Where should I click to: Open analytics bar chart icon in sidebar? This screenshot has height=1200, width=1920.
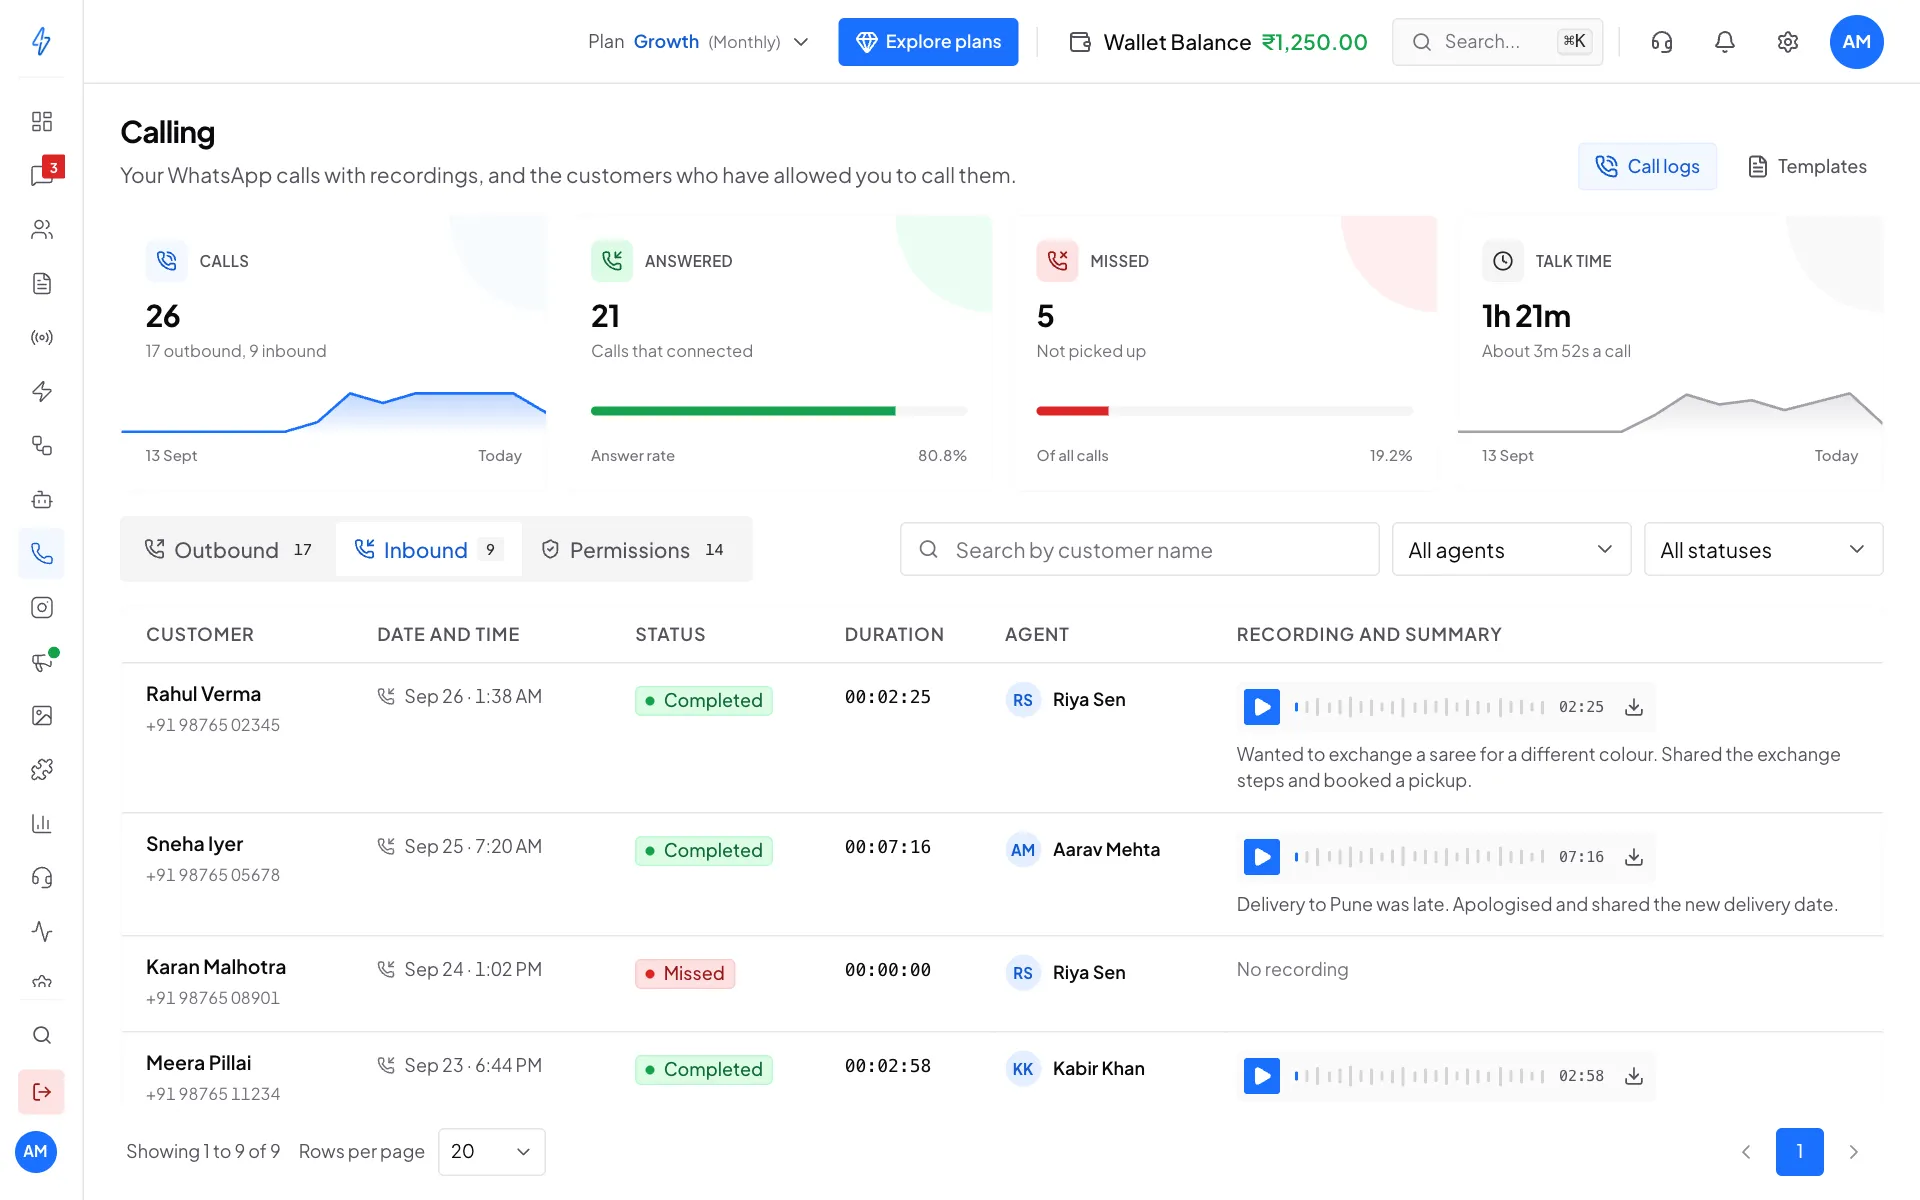point(41,823)
